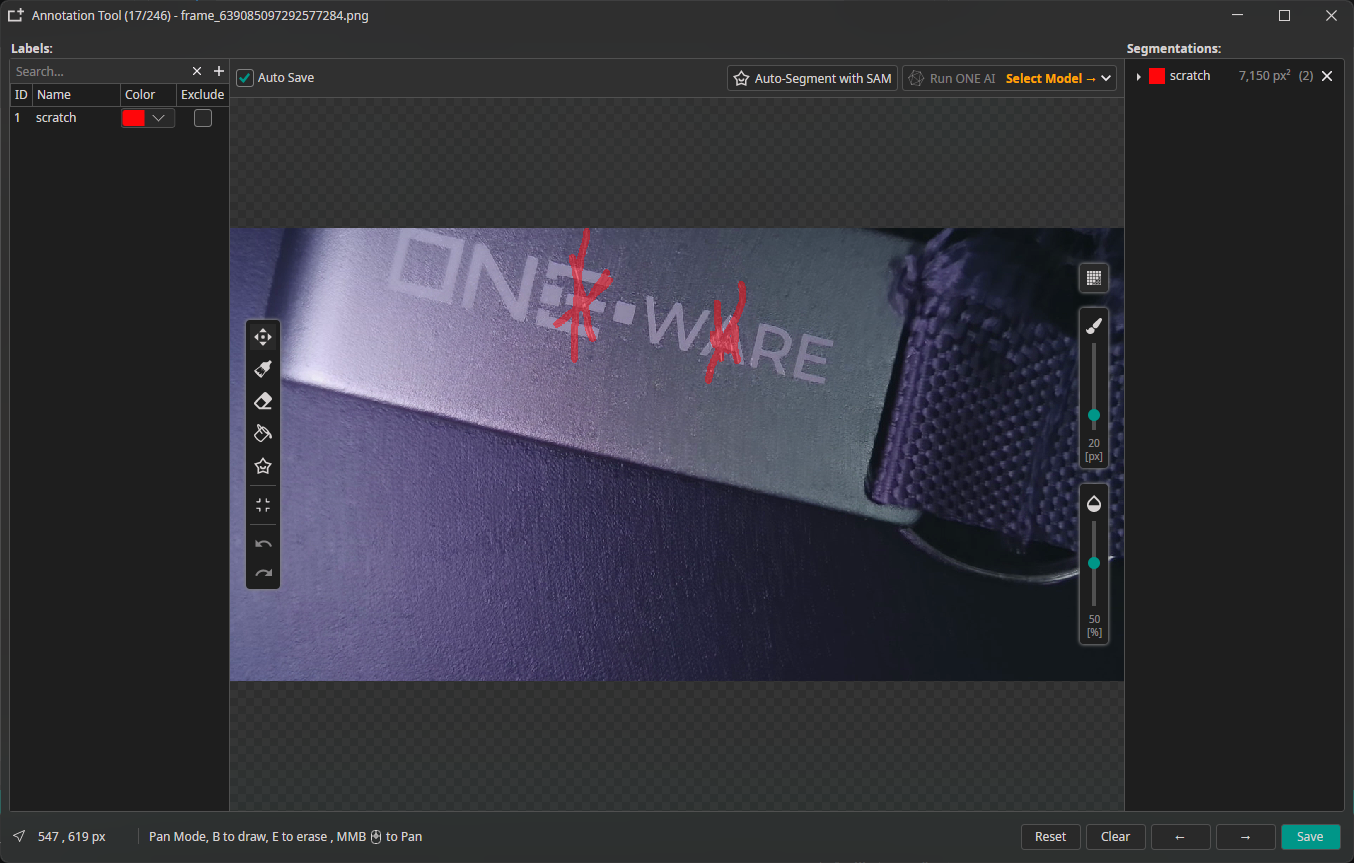Click the red swatch in Segmentations list
1354x863 pixels.
(x=1157, y=76)
